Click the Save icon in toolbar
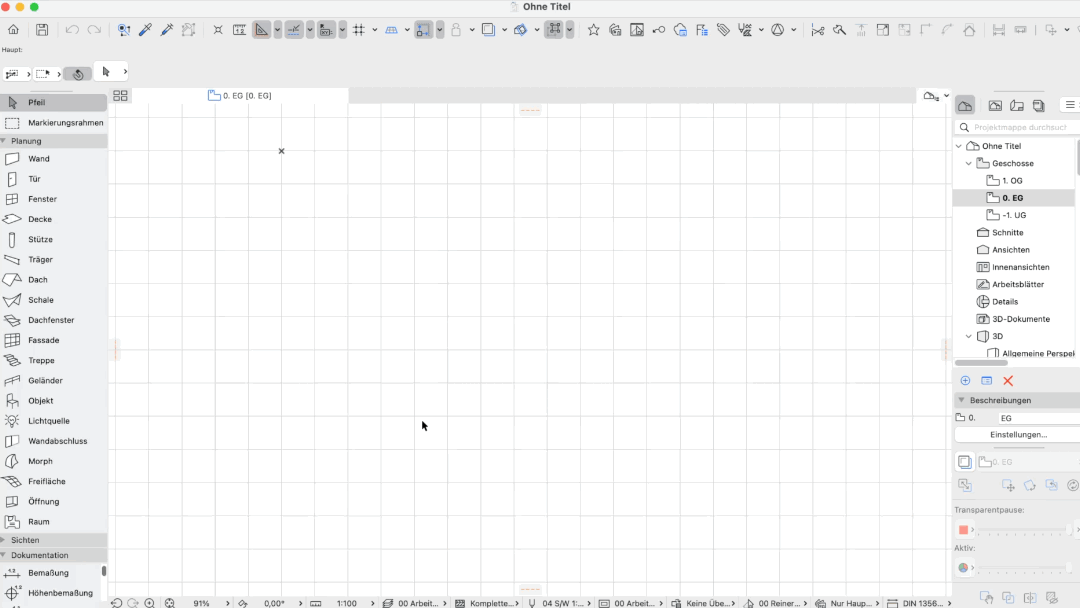1080x608 pixels. coord(42,30)
